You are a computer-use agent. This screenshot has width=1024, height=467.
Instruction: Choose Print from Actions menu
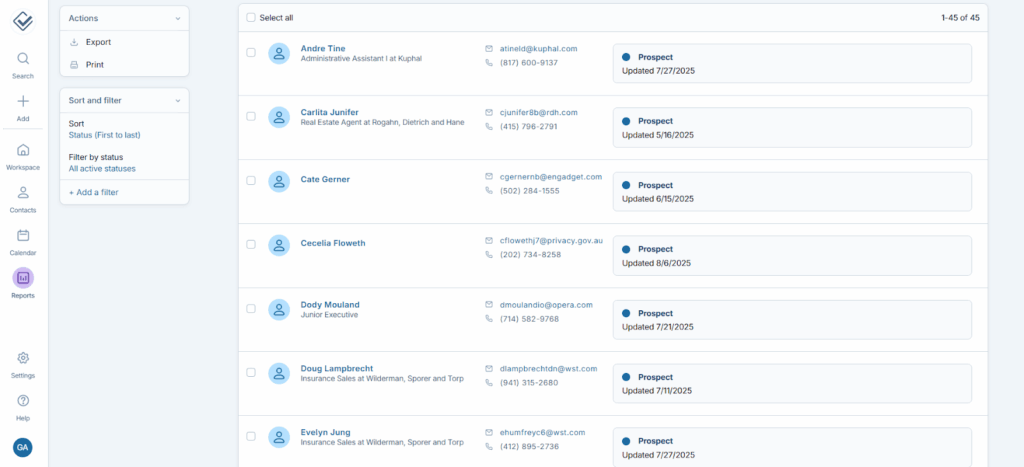click(94, 65)
